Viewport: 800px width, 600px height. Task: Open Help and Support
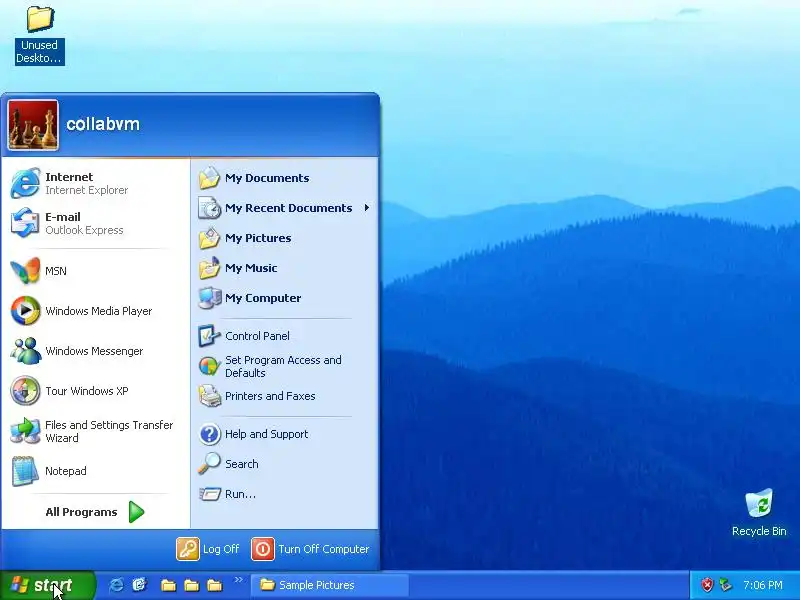click(285, 434)
